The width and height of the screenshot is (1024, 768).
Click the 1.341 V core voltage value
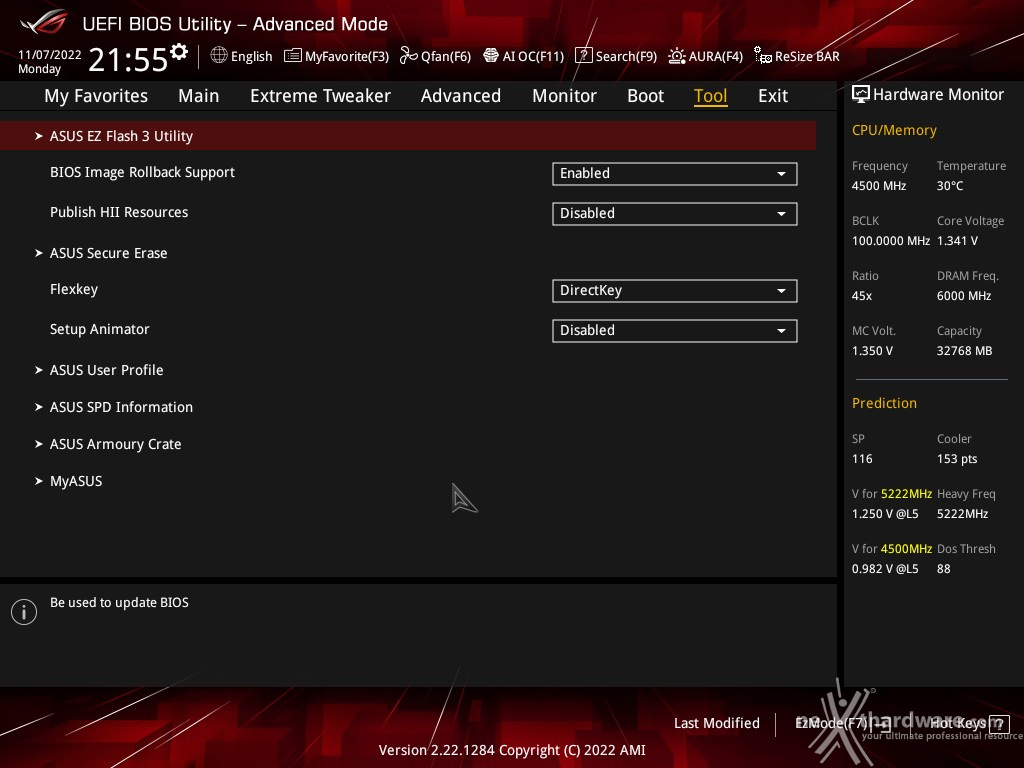point(957,241)
